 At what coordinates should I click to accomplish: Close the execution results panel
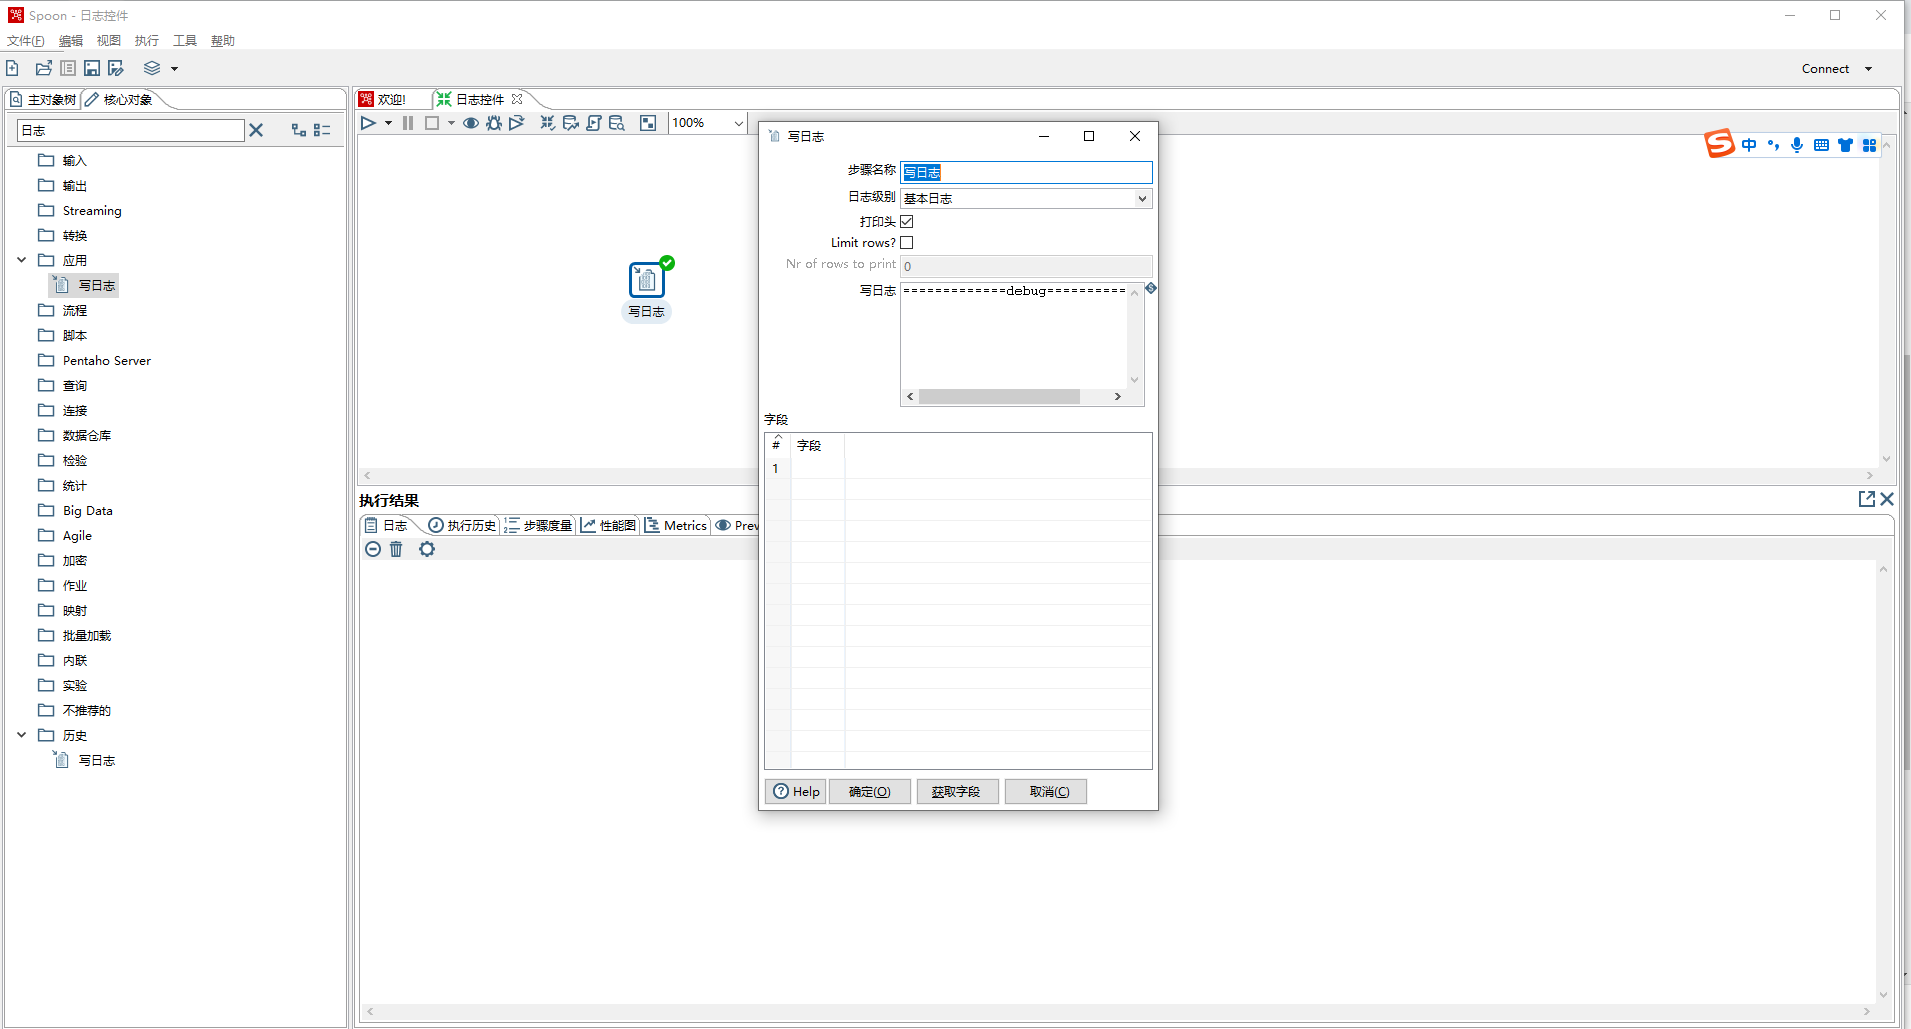tap(1887, 499)
